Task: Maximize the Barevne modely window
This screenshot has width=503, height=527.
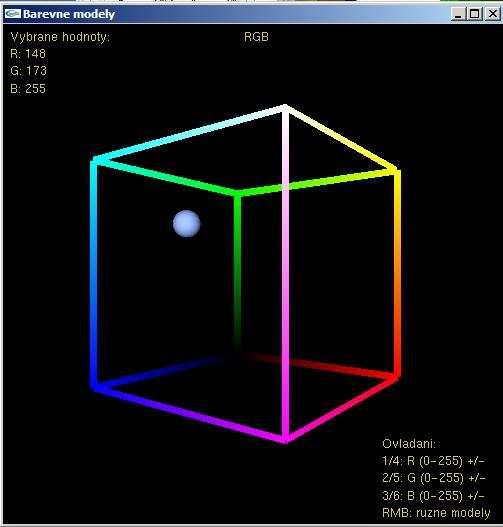Action: click(x=475, y=14)
